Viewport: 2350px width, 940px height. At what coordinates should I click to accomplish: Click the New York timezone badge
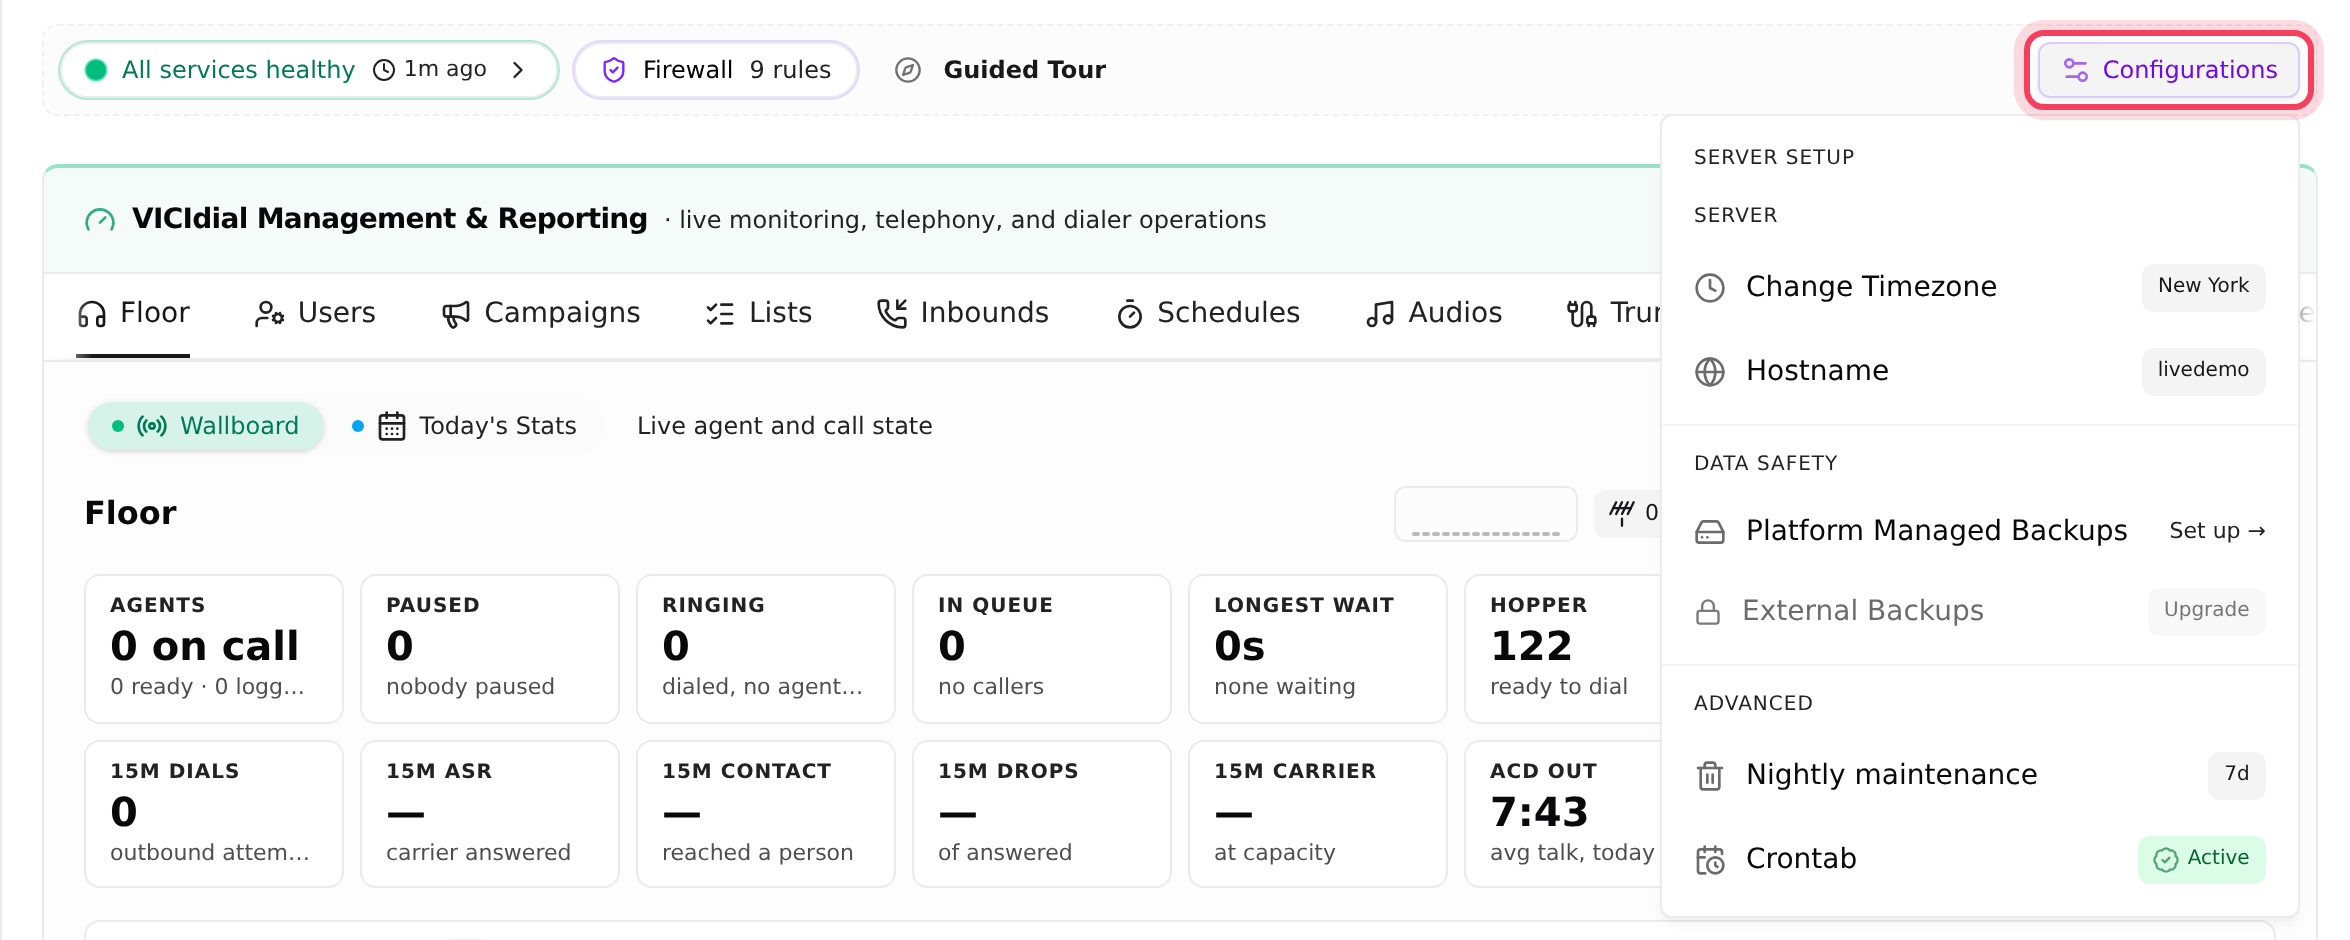(2204, 286)
